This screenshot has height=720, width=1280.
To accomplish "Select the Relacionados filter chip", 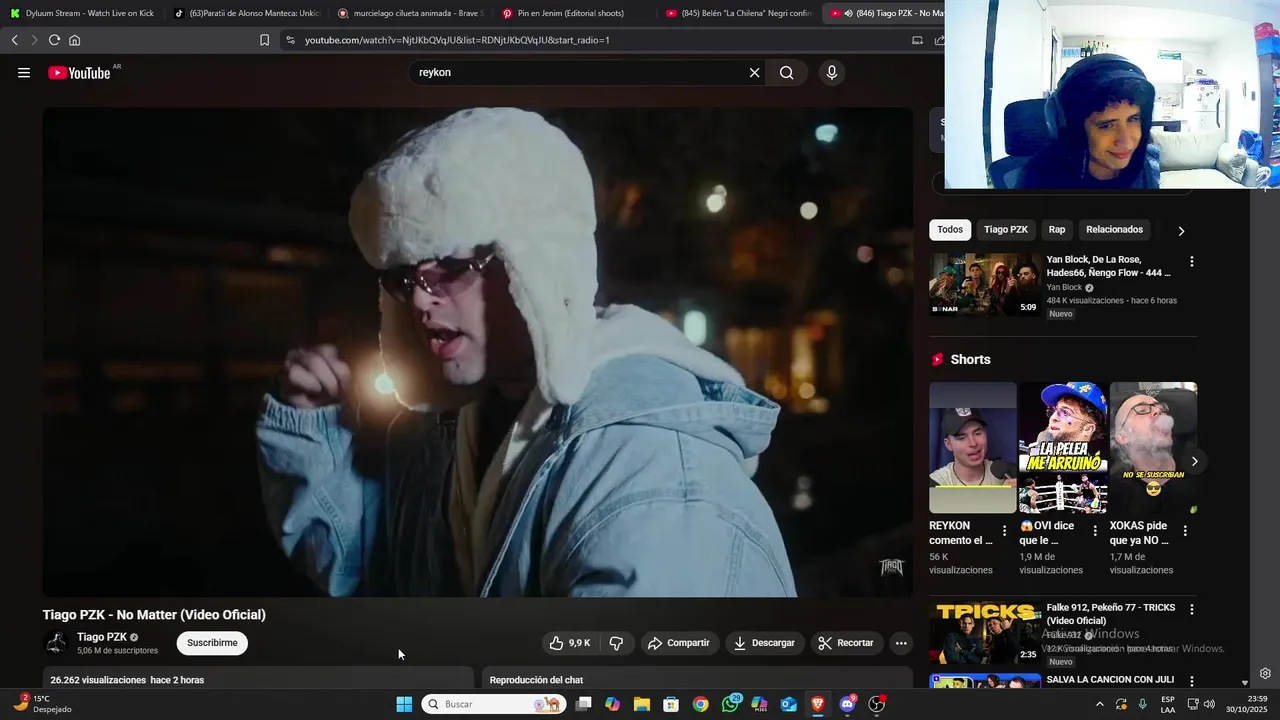I will pos(1114,230).
